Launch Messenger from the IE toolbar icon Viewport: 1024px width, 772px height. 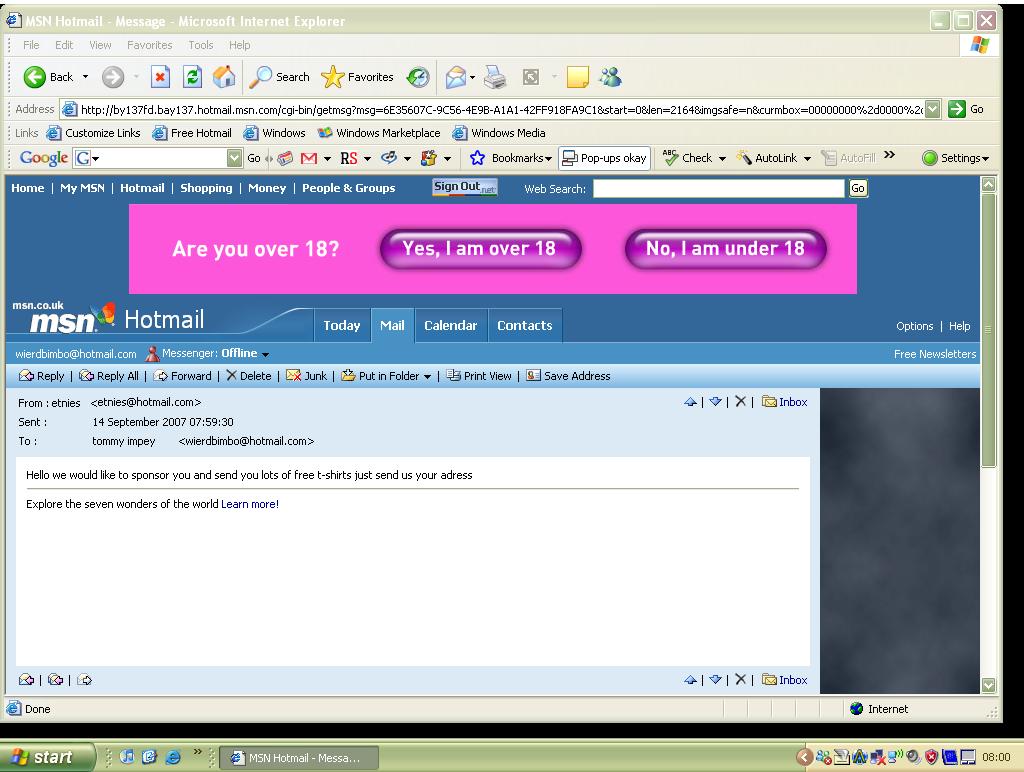611,77
